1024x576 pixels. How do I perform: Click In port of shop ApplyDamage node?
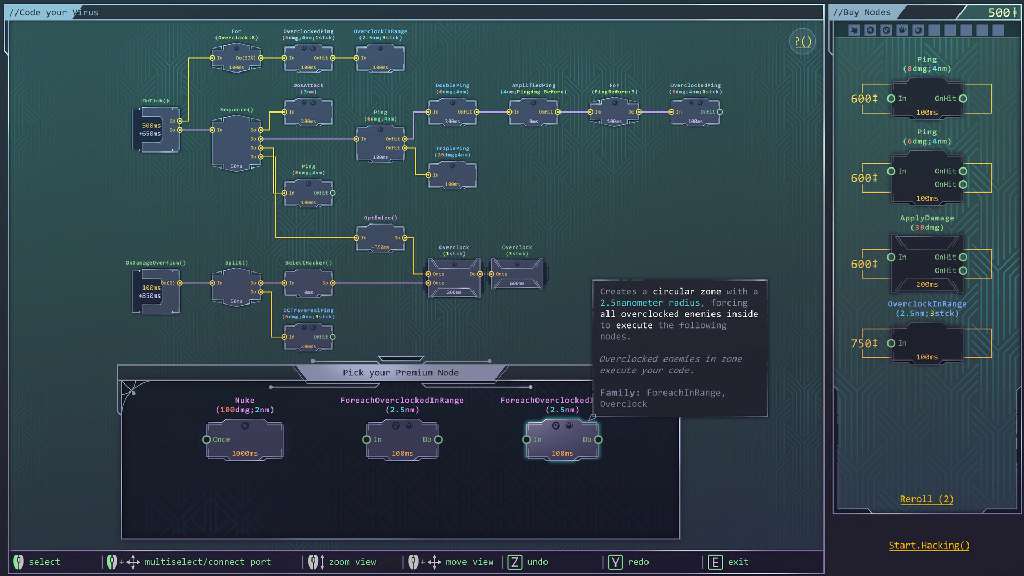[891, 257]
